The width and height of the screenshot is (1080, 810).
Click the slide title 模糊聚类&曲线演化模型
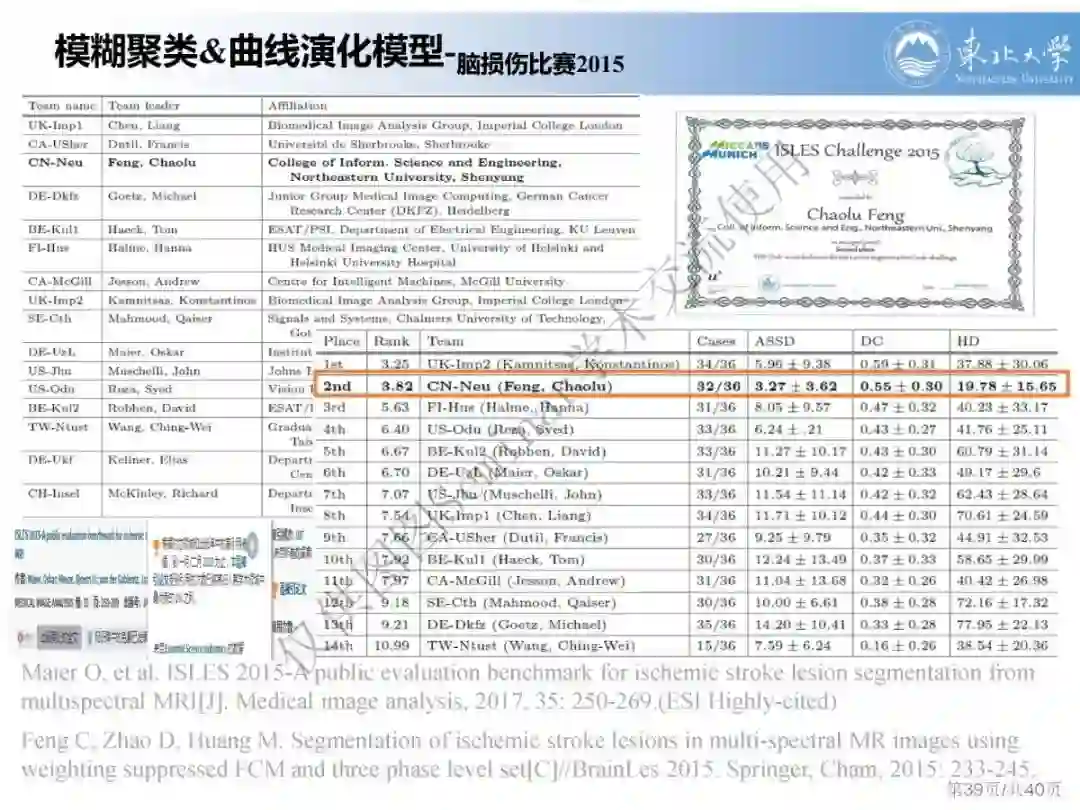point(248,52)
